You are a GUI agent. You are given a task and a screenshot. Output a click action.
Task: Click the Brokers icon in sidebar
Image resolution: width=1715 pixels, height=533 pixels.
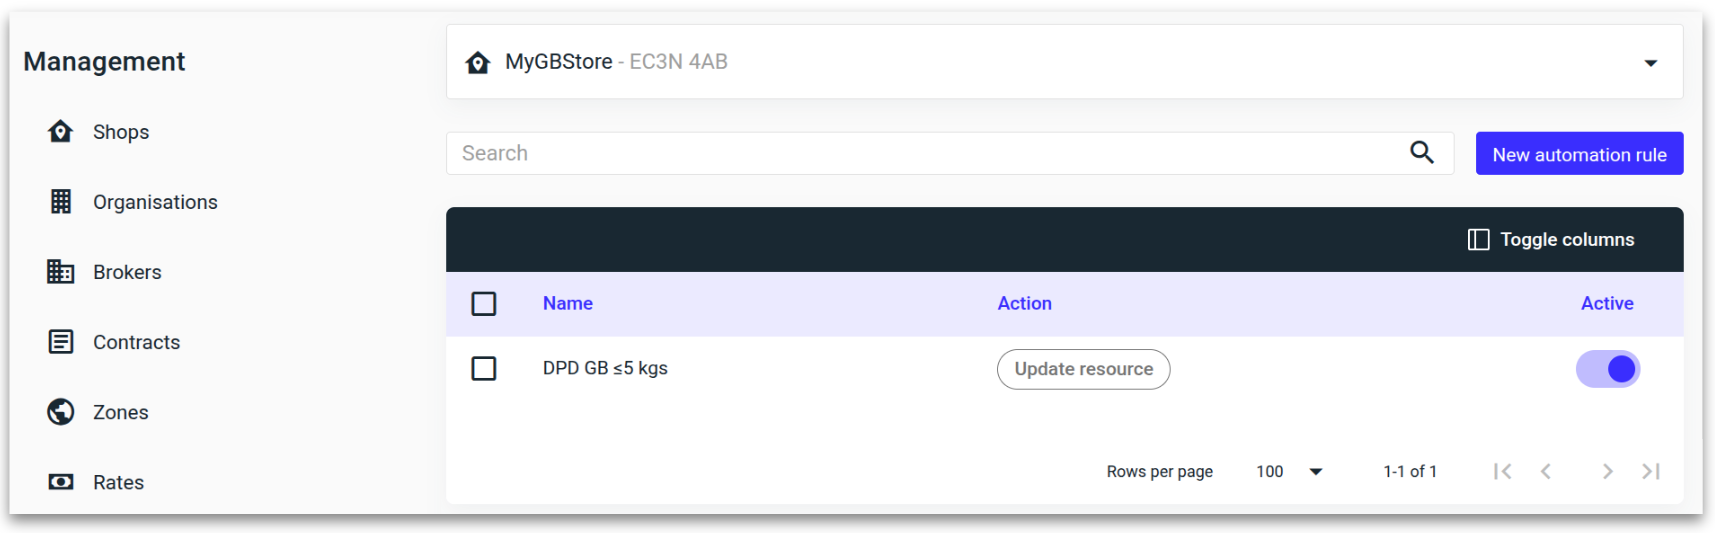(61, 272)
